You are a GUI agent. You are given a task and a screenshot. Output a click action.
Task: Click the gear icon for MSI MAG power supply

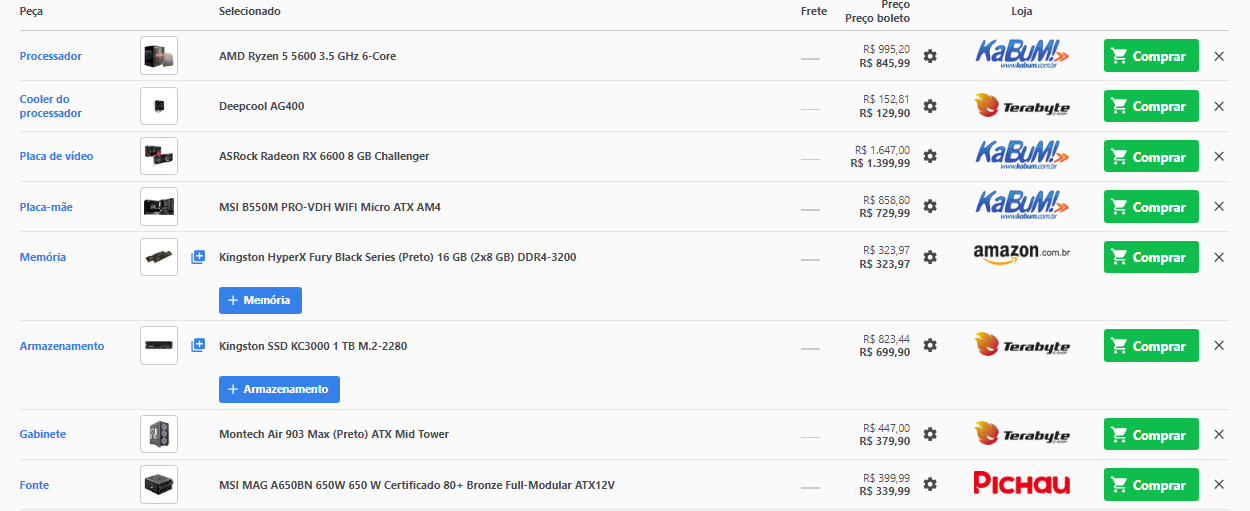(930, 484)
